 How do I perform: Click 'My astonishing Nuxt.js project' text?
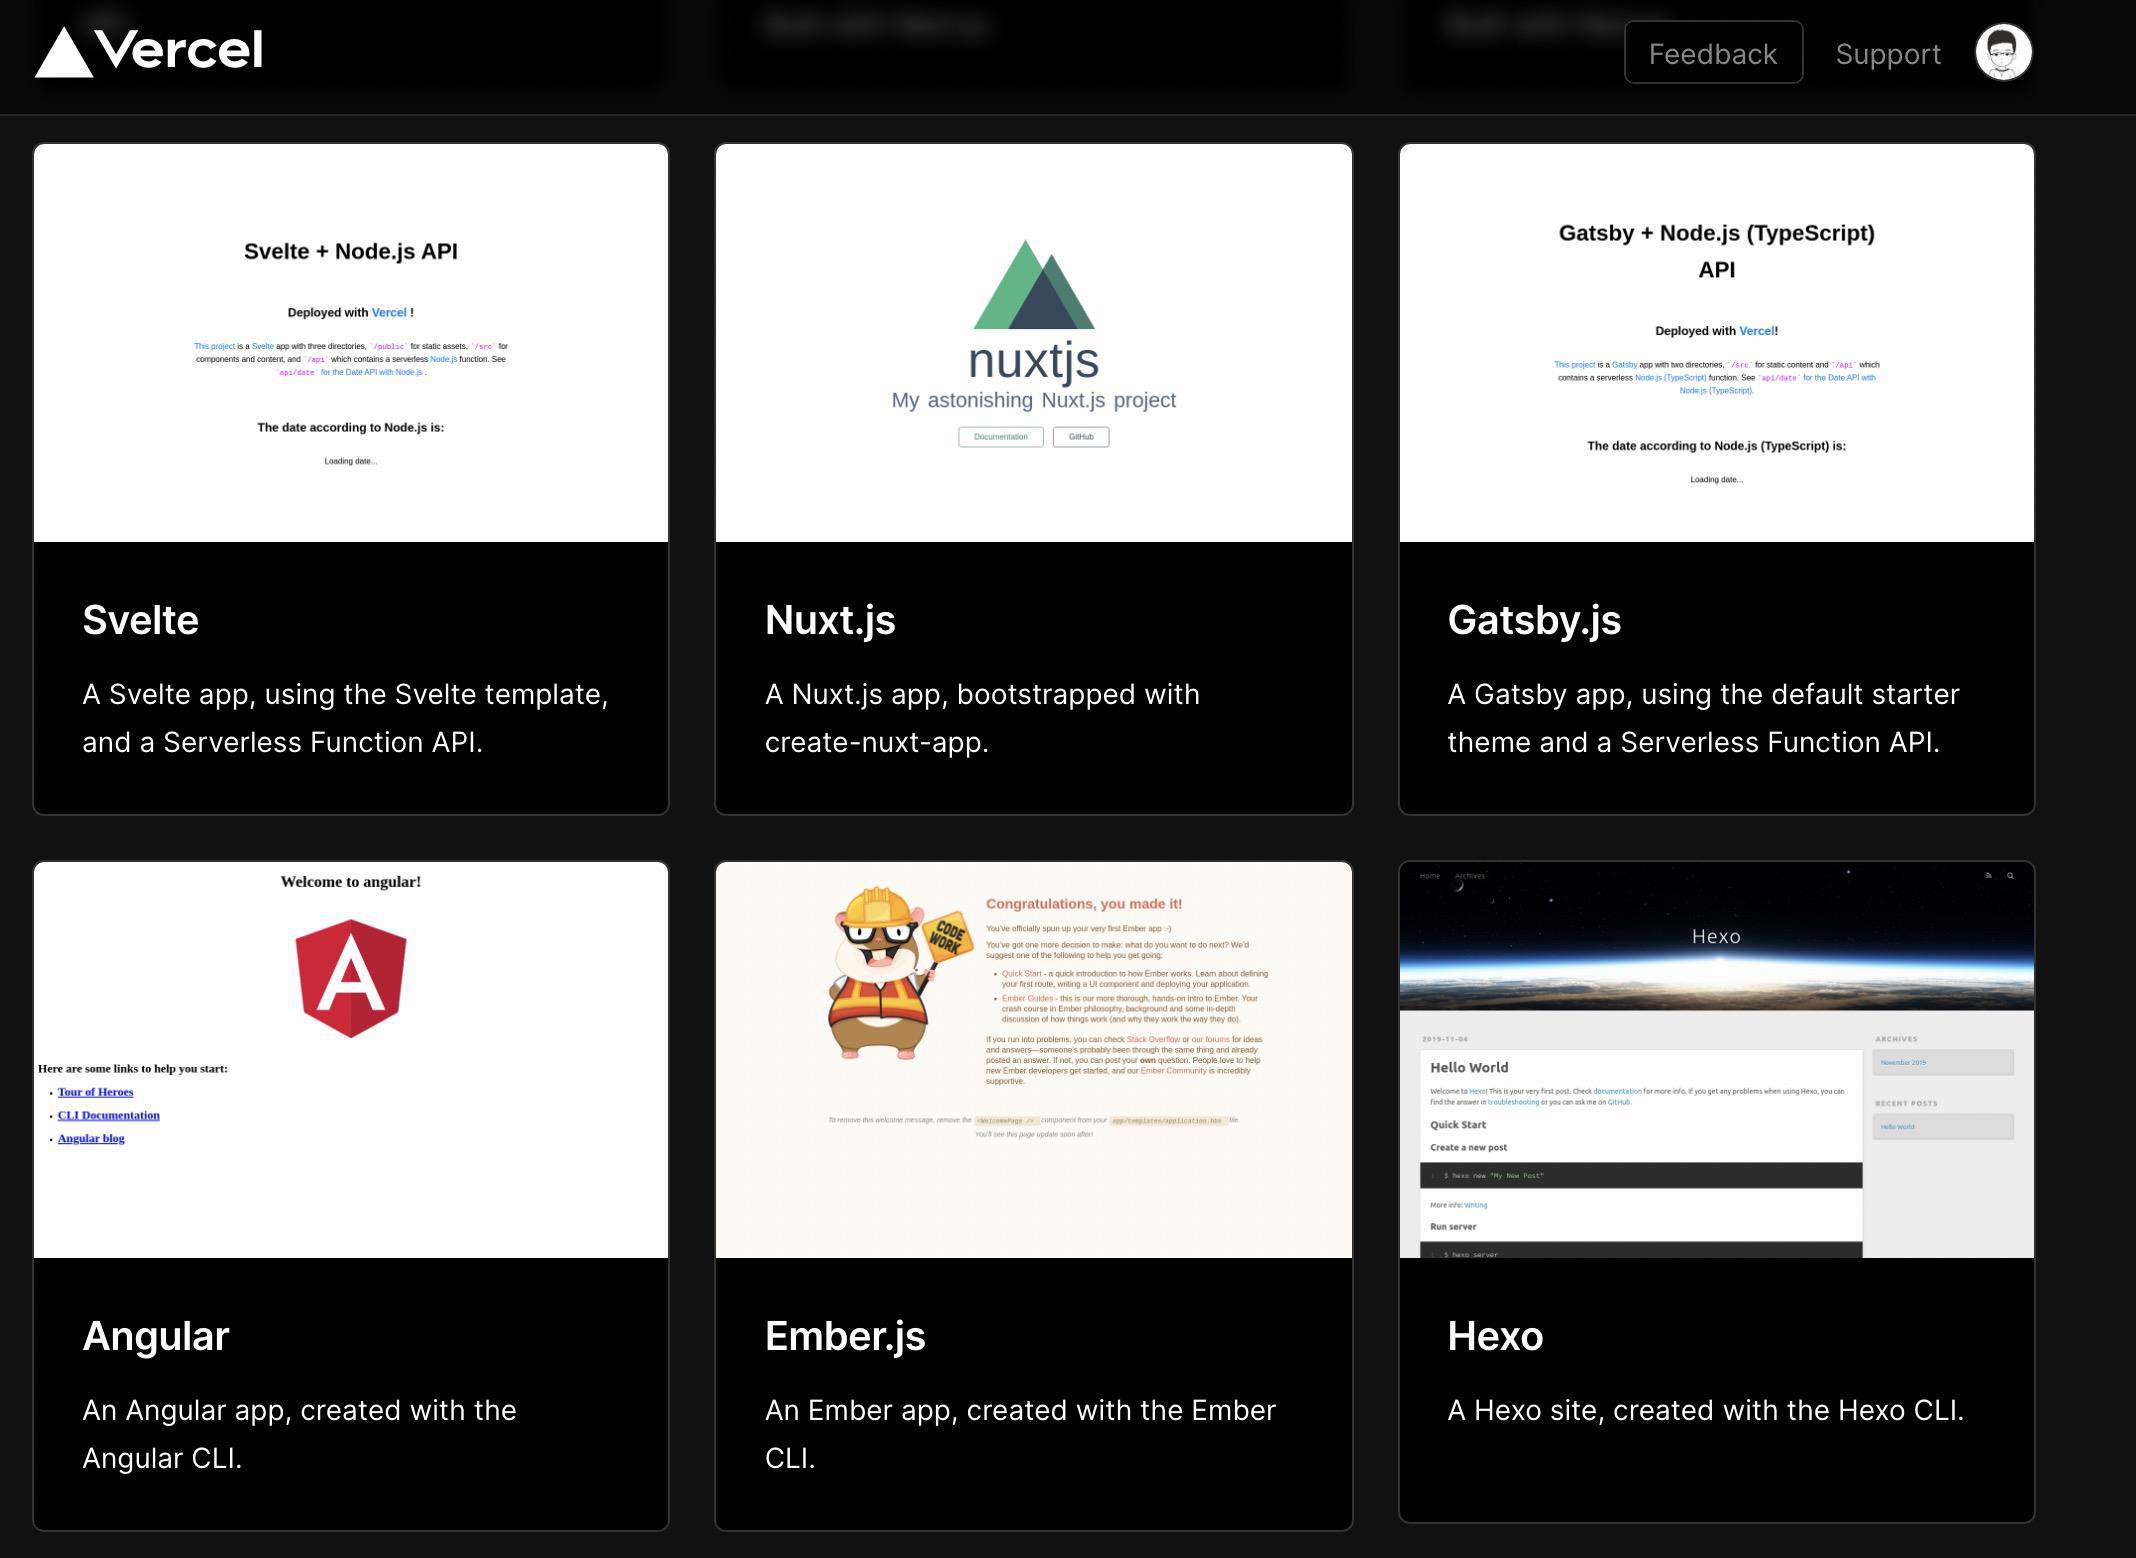click(x=1034, y=400)
